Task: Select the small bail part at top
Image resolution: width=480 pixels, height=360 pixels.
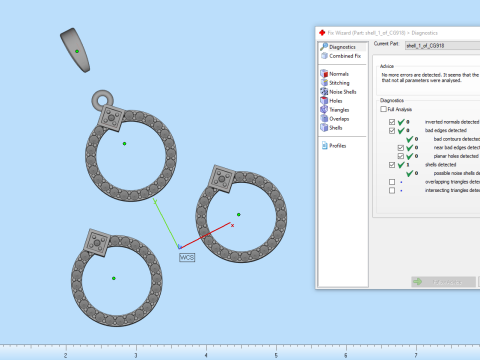Action: pyautogui.click(x=75, y=50)
